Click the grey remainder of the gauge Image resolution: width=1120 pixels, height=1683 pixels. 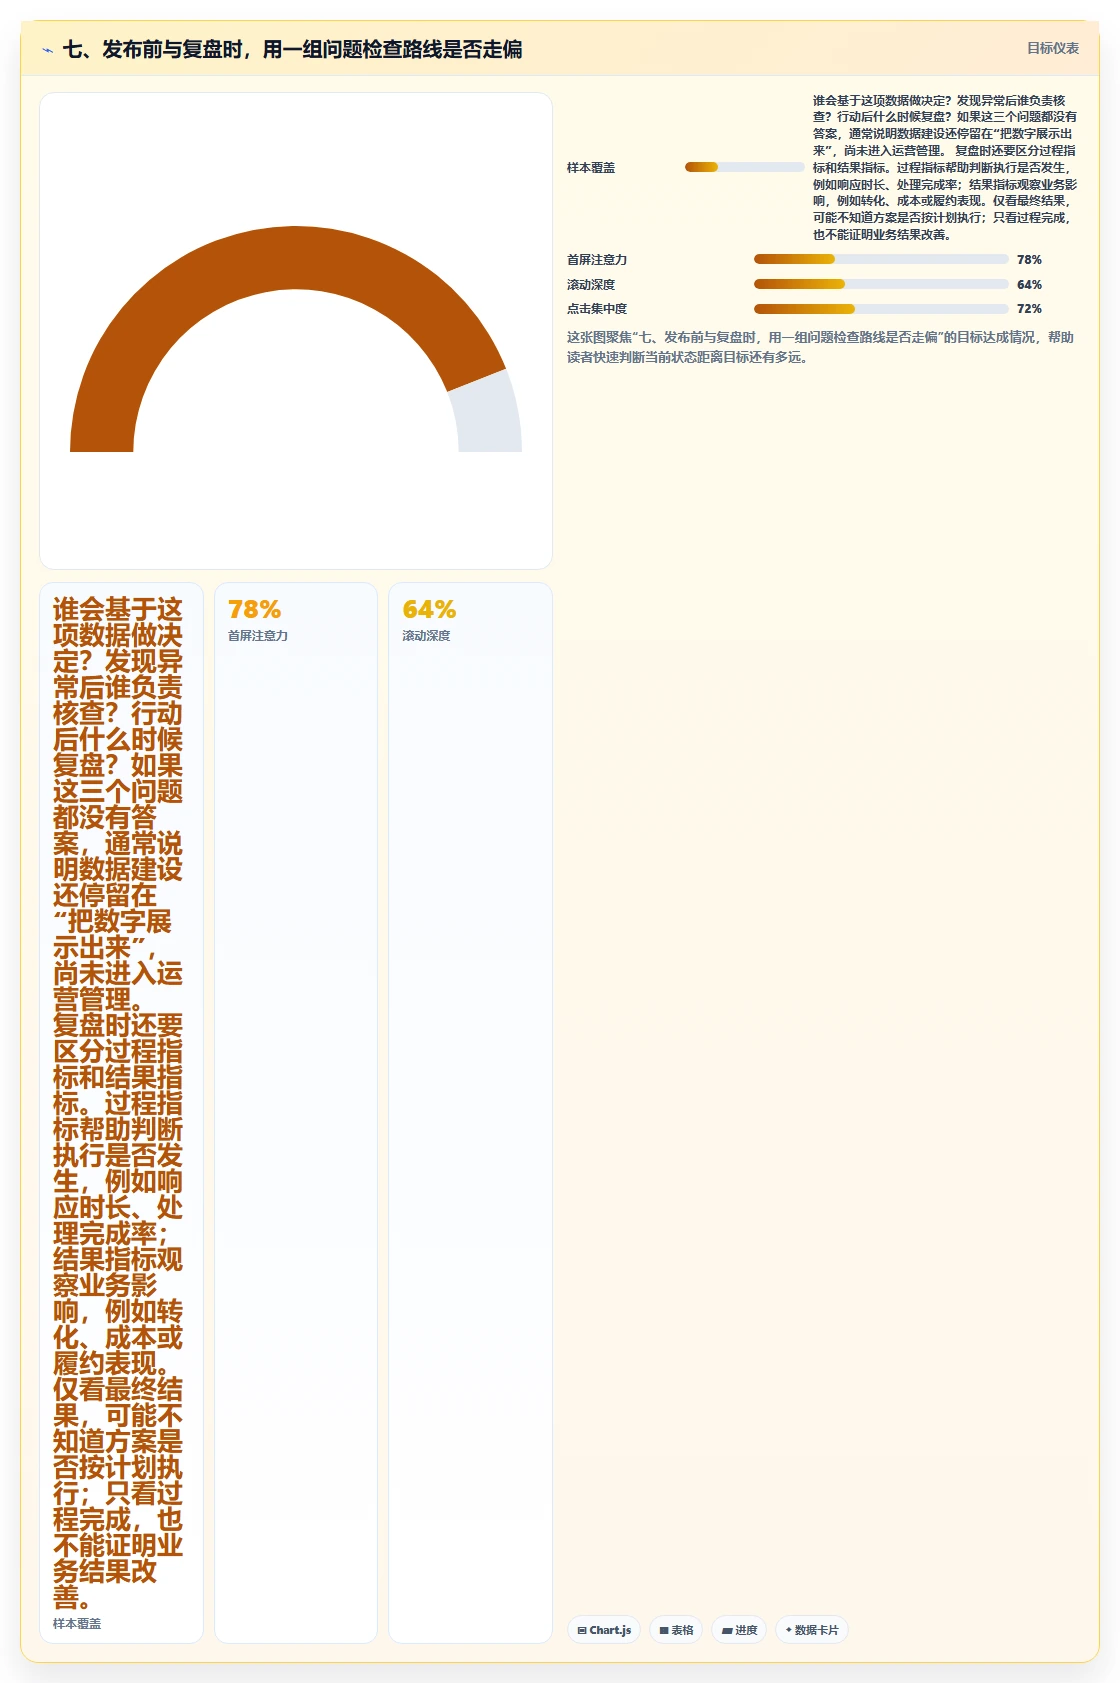490,415
